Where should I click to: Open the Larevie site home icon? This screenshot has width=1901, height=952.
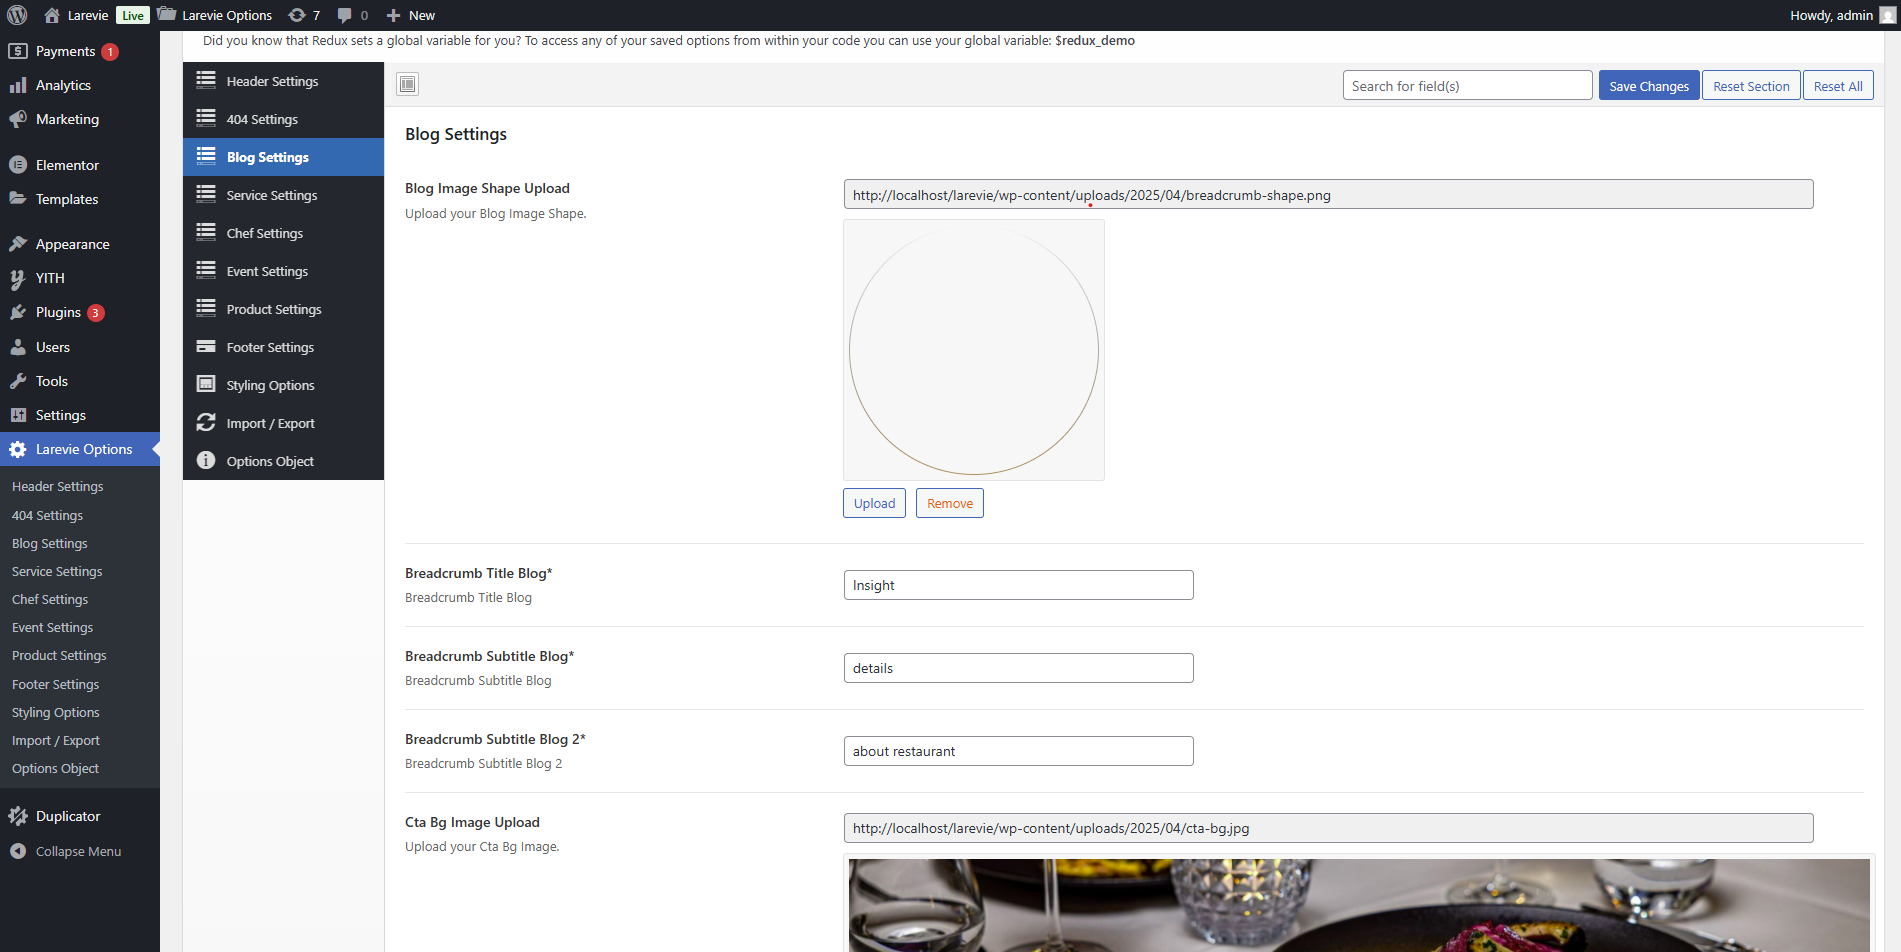click(52, 15)
